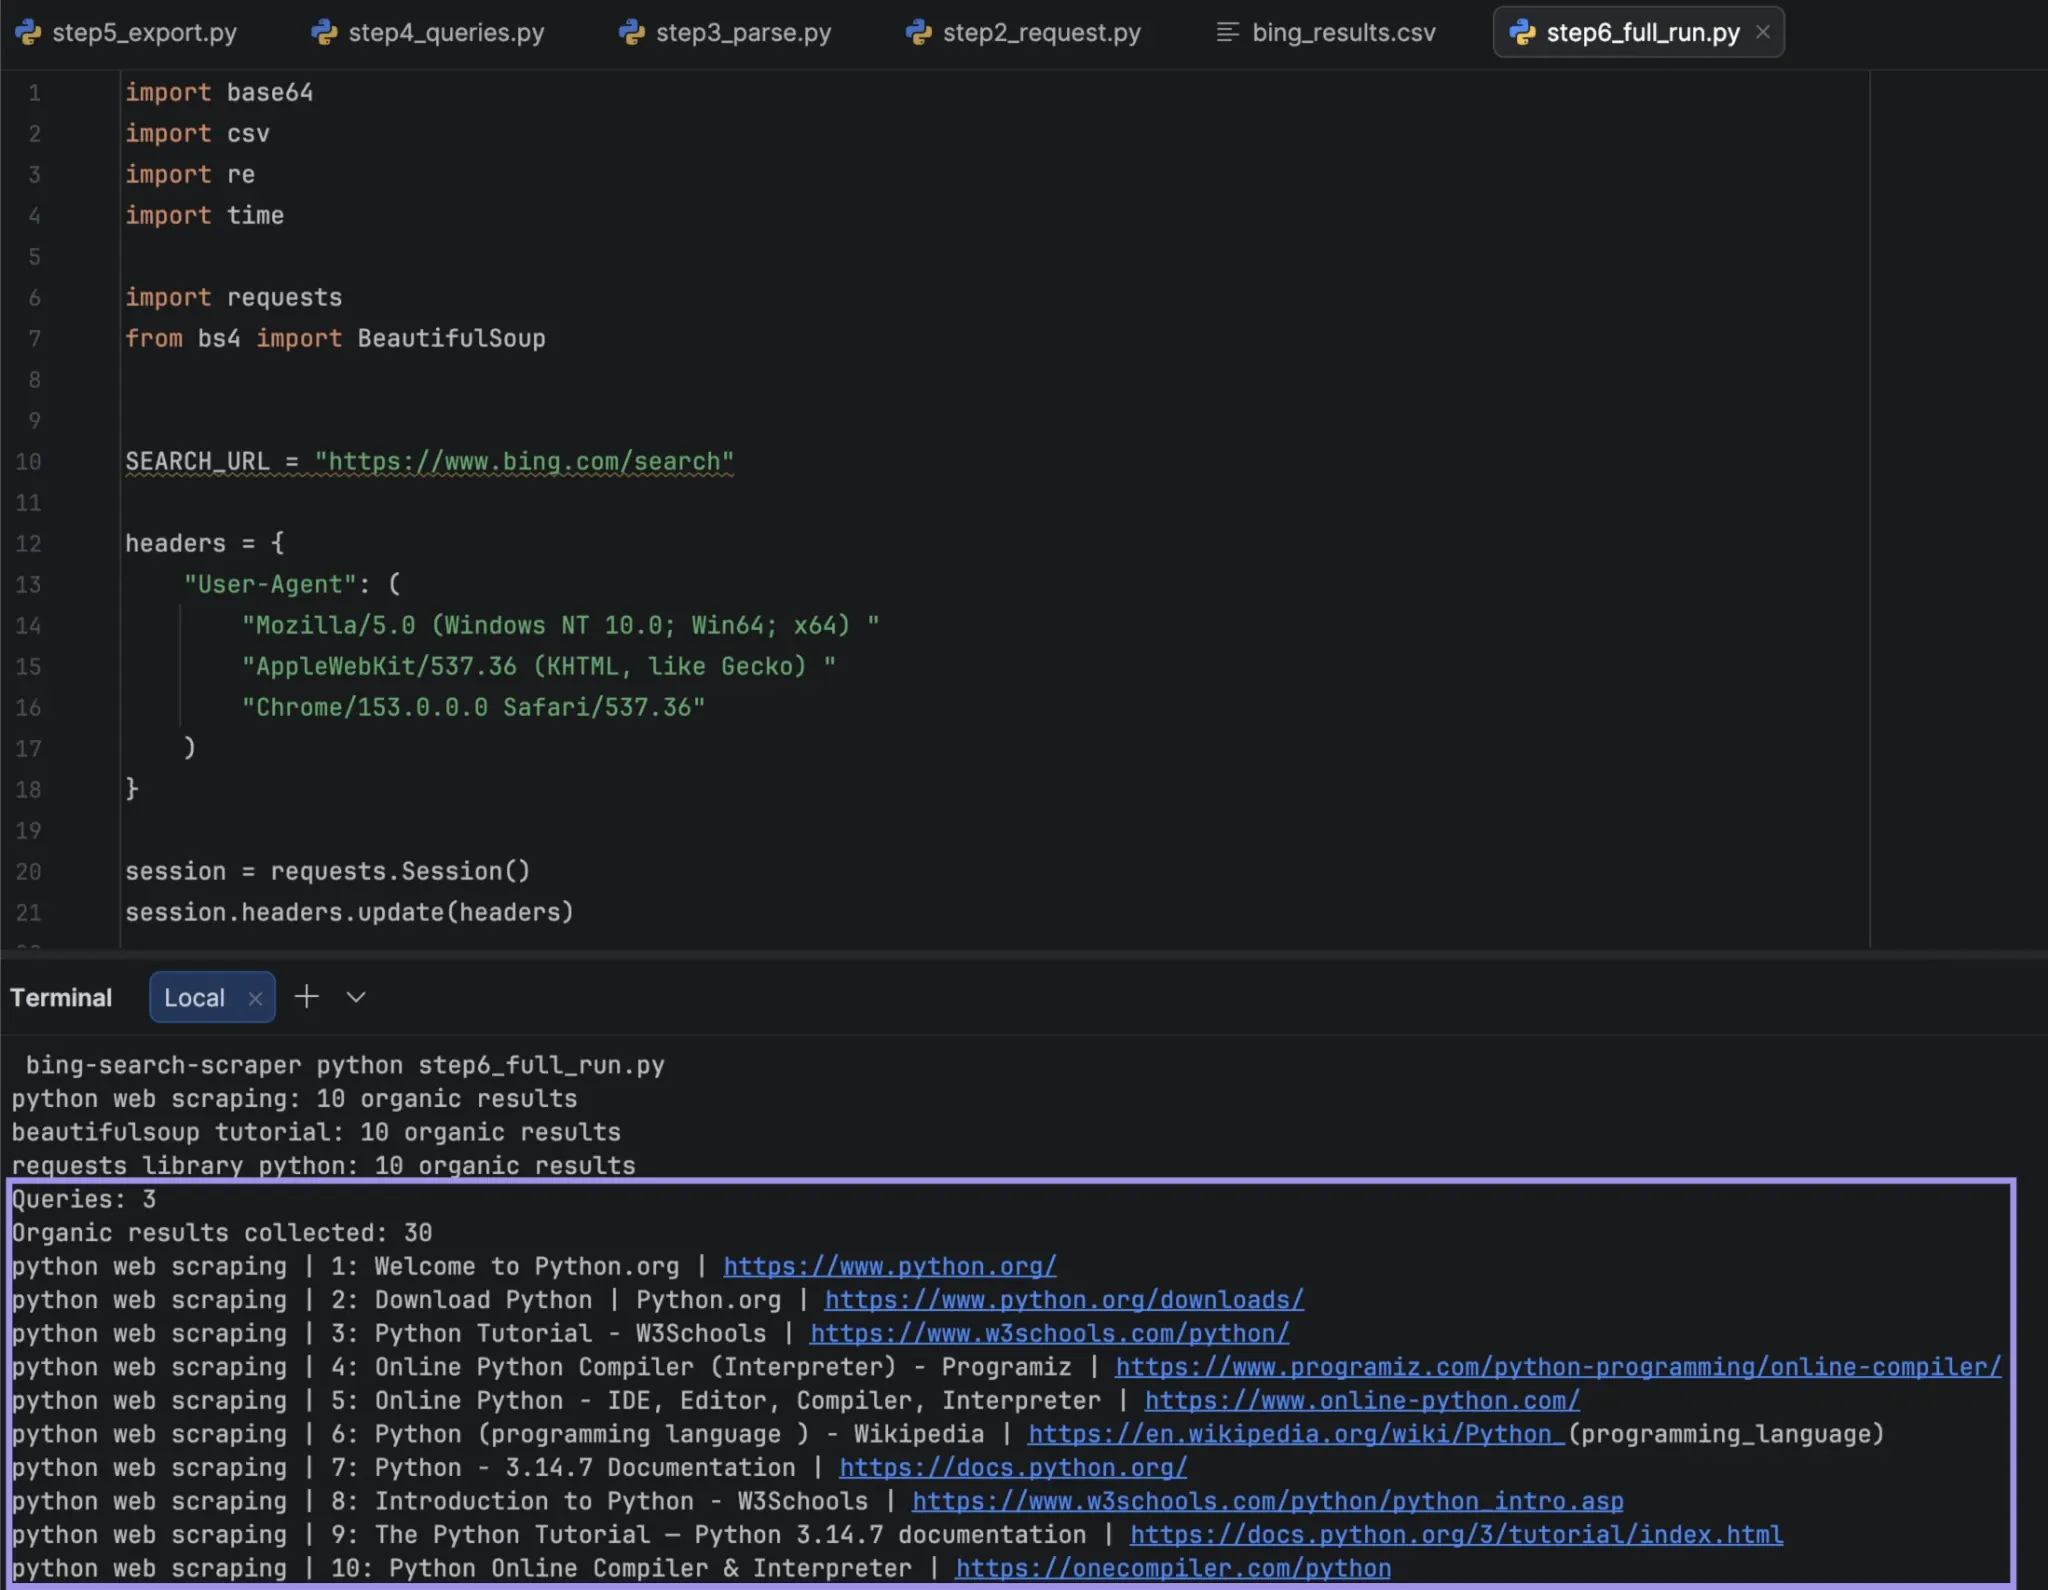Click line number 20 in the gutter
Viewport: 2048px width, 1590px height.
[x=28, y=872]
